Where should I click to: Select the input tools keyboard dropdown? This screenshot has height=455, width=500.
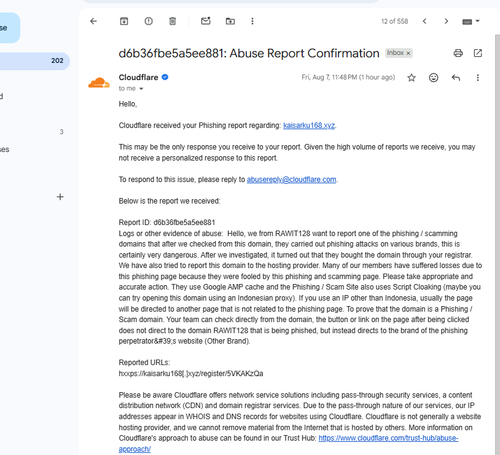tap(471, 21)
